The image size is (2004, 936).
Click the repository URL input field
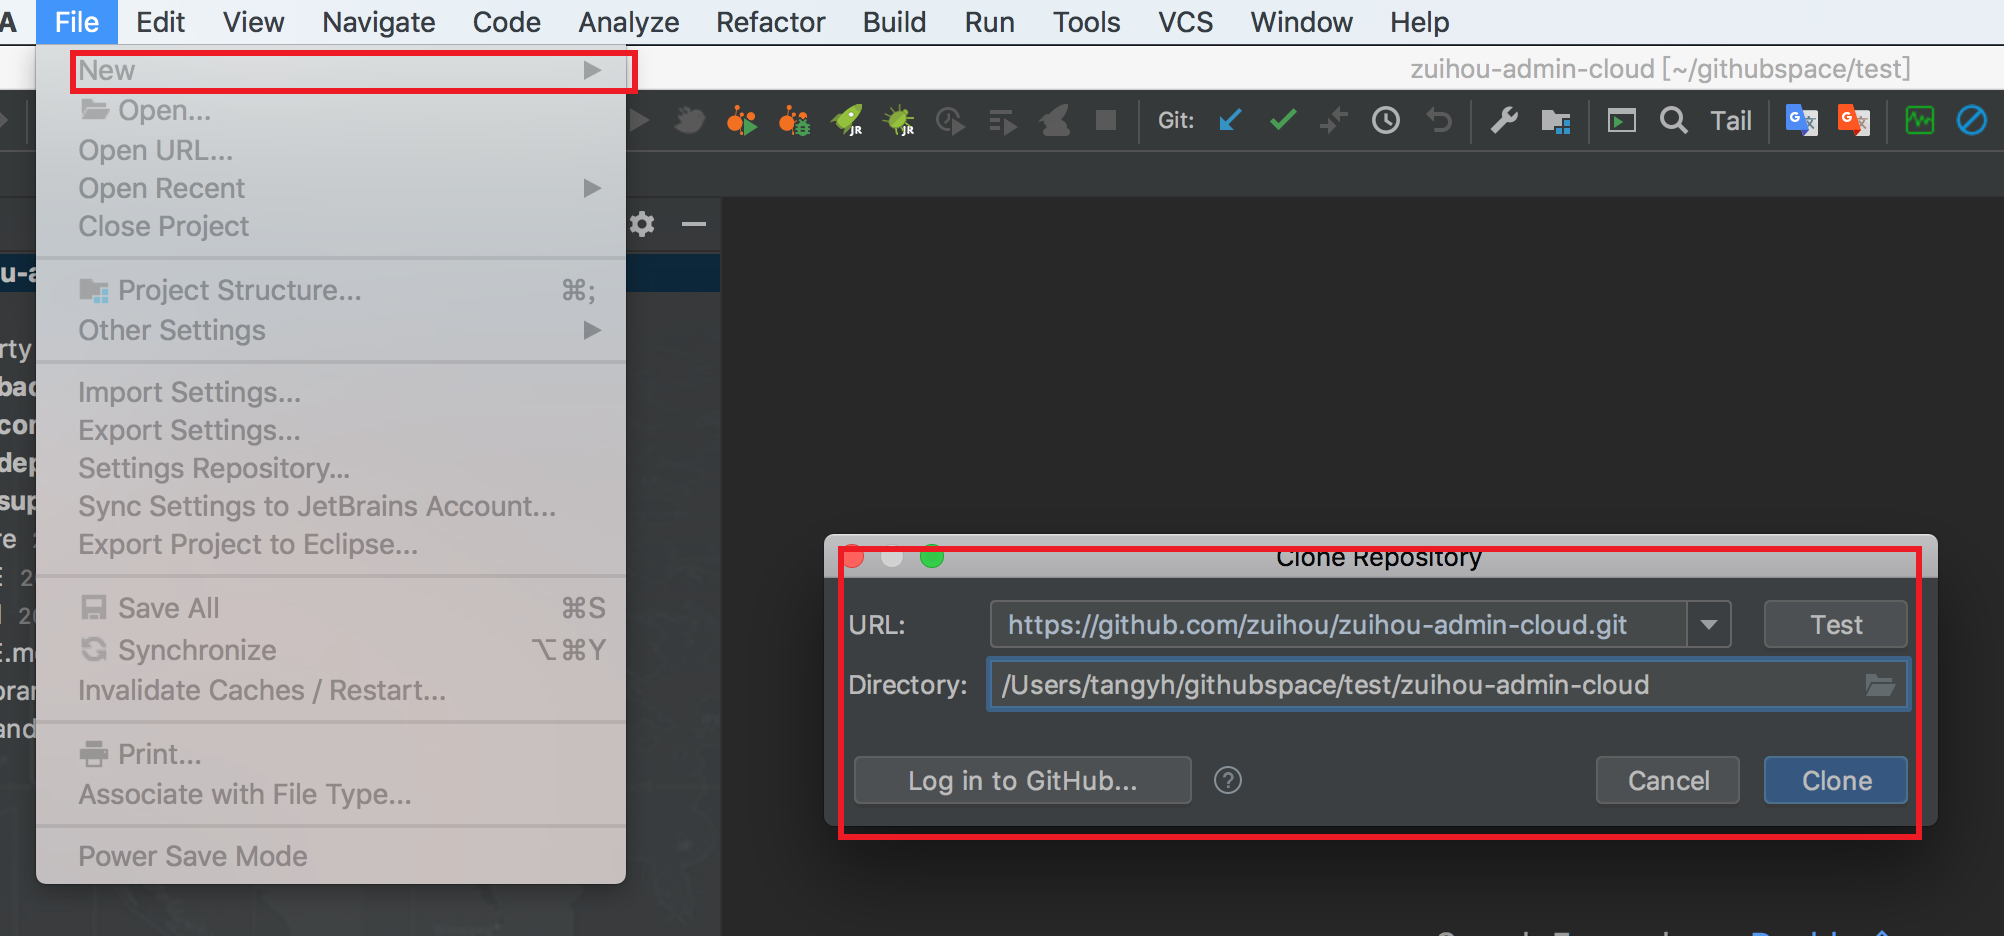(1339, 625)
